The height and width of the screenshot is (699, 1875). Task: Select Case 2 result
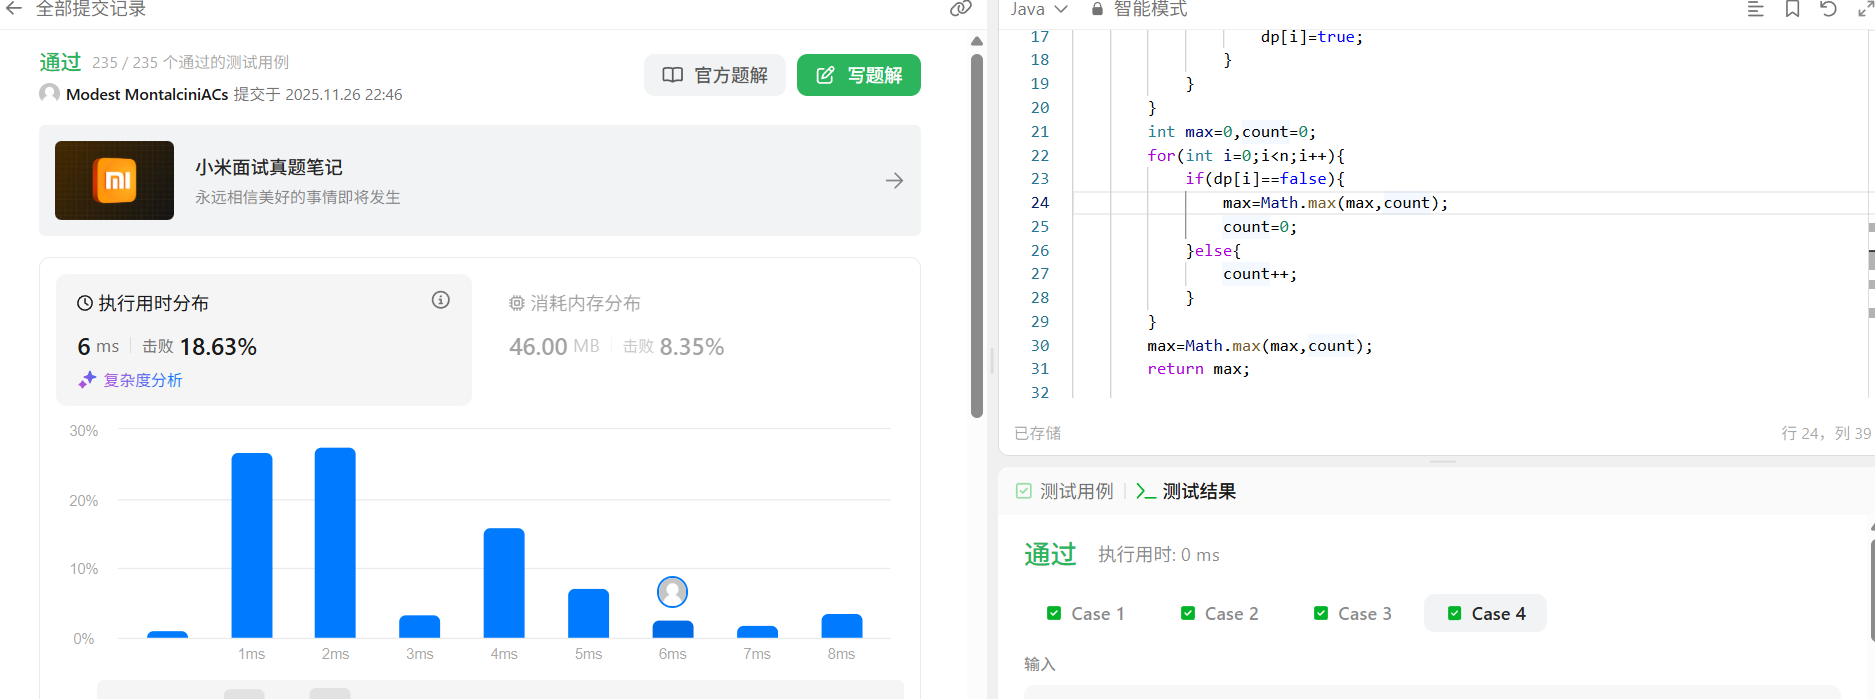click(x=1220, y=614)
